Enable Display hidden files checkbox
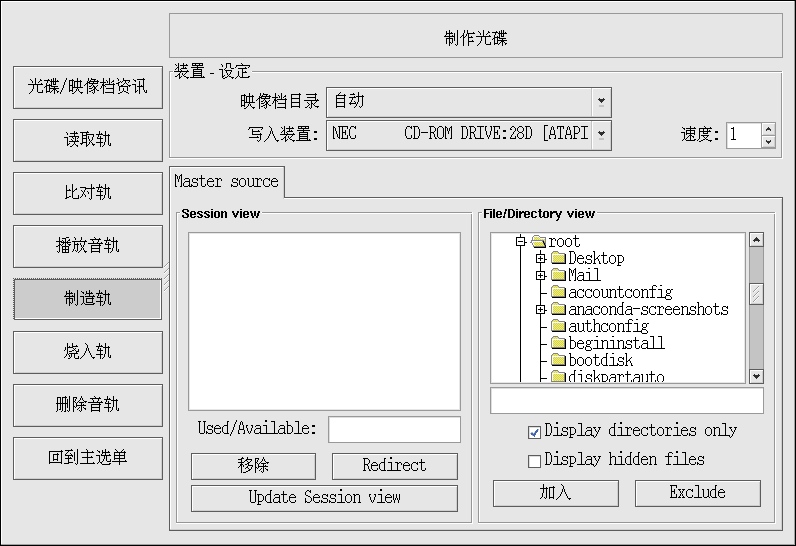 coord(534,460)
